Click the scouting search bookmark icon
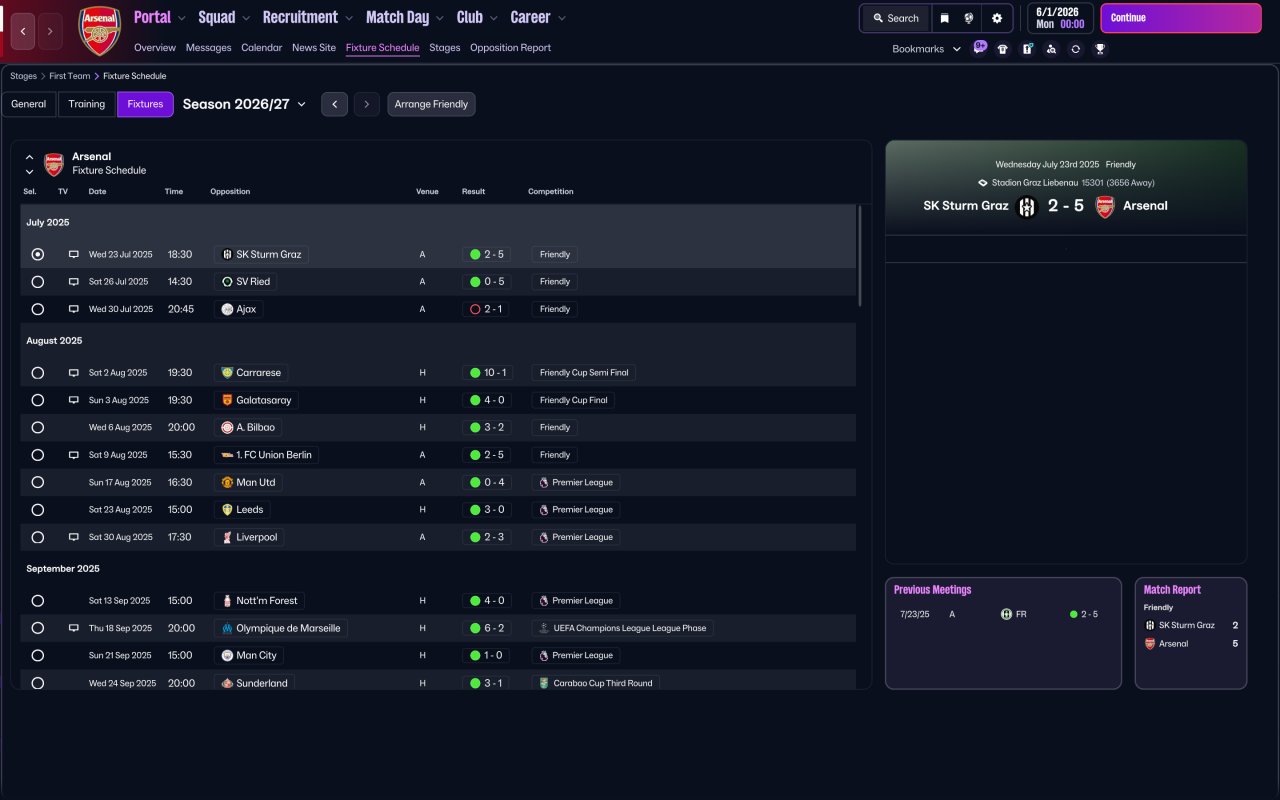 pyautogui.click(x=1051, y=49)
